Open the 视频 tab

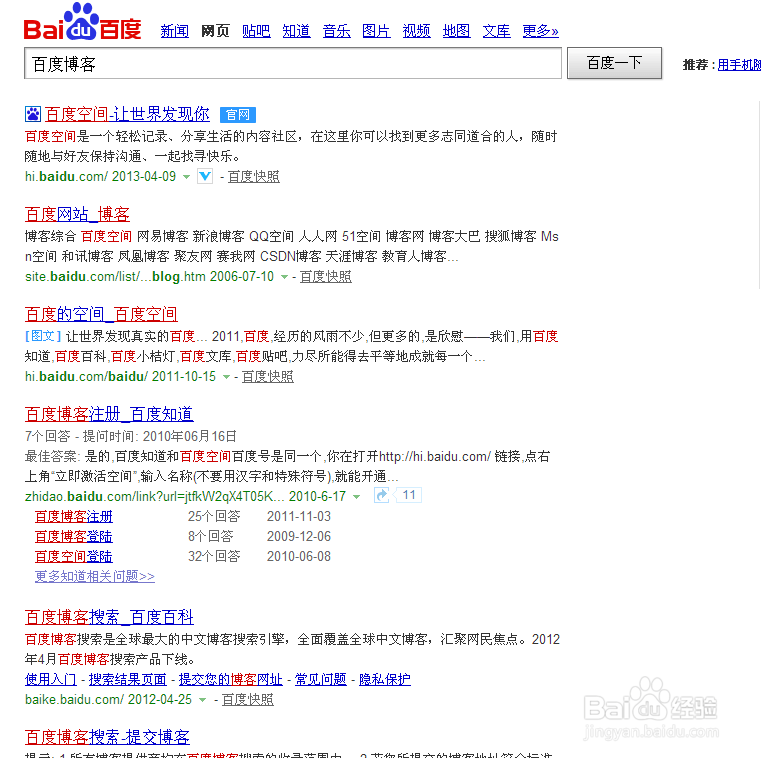(x=416, y=31)
